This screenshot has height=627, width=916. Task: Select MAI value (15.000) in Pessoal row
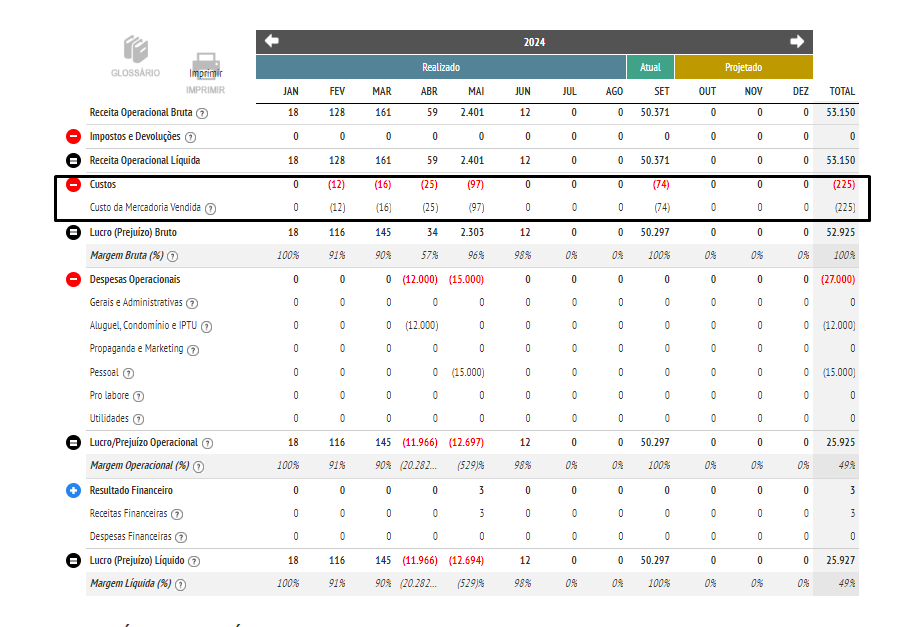click(x=468, y=372)
